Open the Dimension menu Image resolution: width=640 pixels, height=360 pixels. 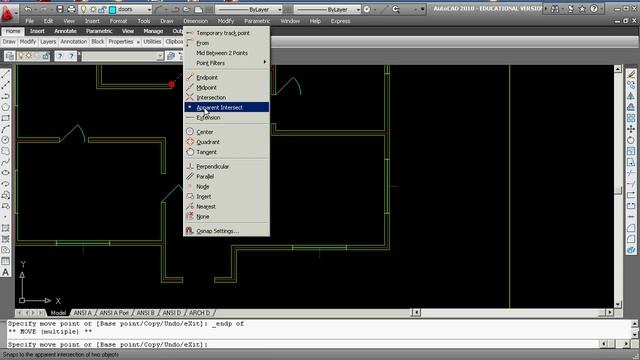[x=196, y=21]
